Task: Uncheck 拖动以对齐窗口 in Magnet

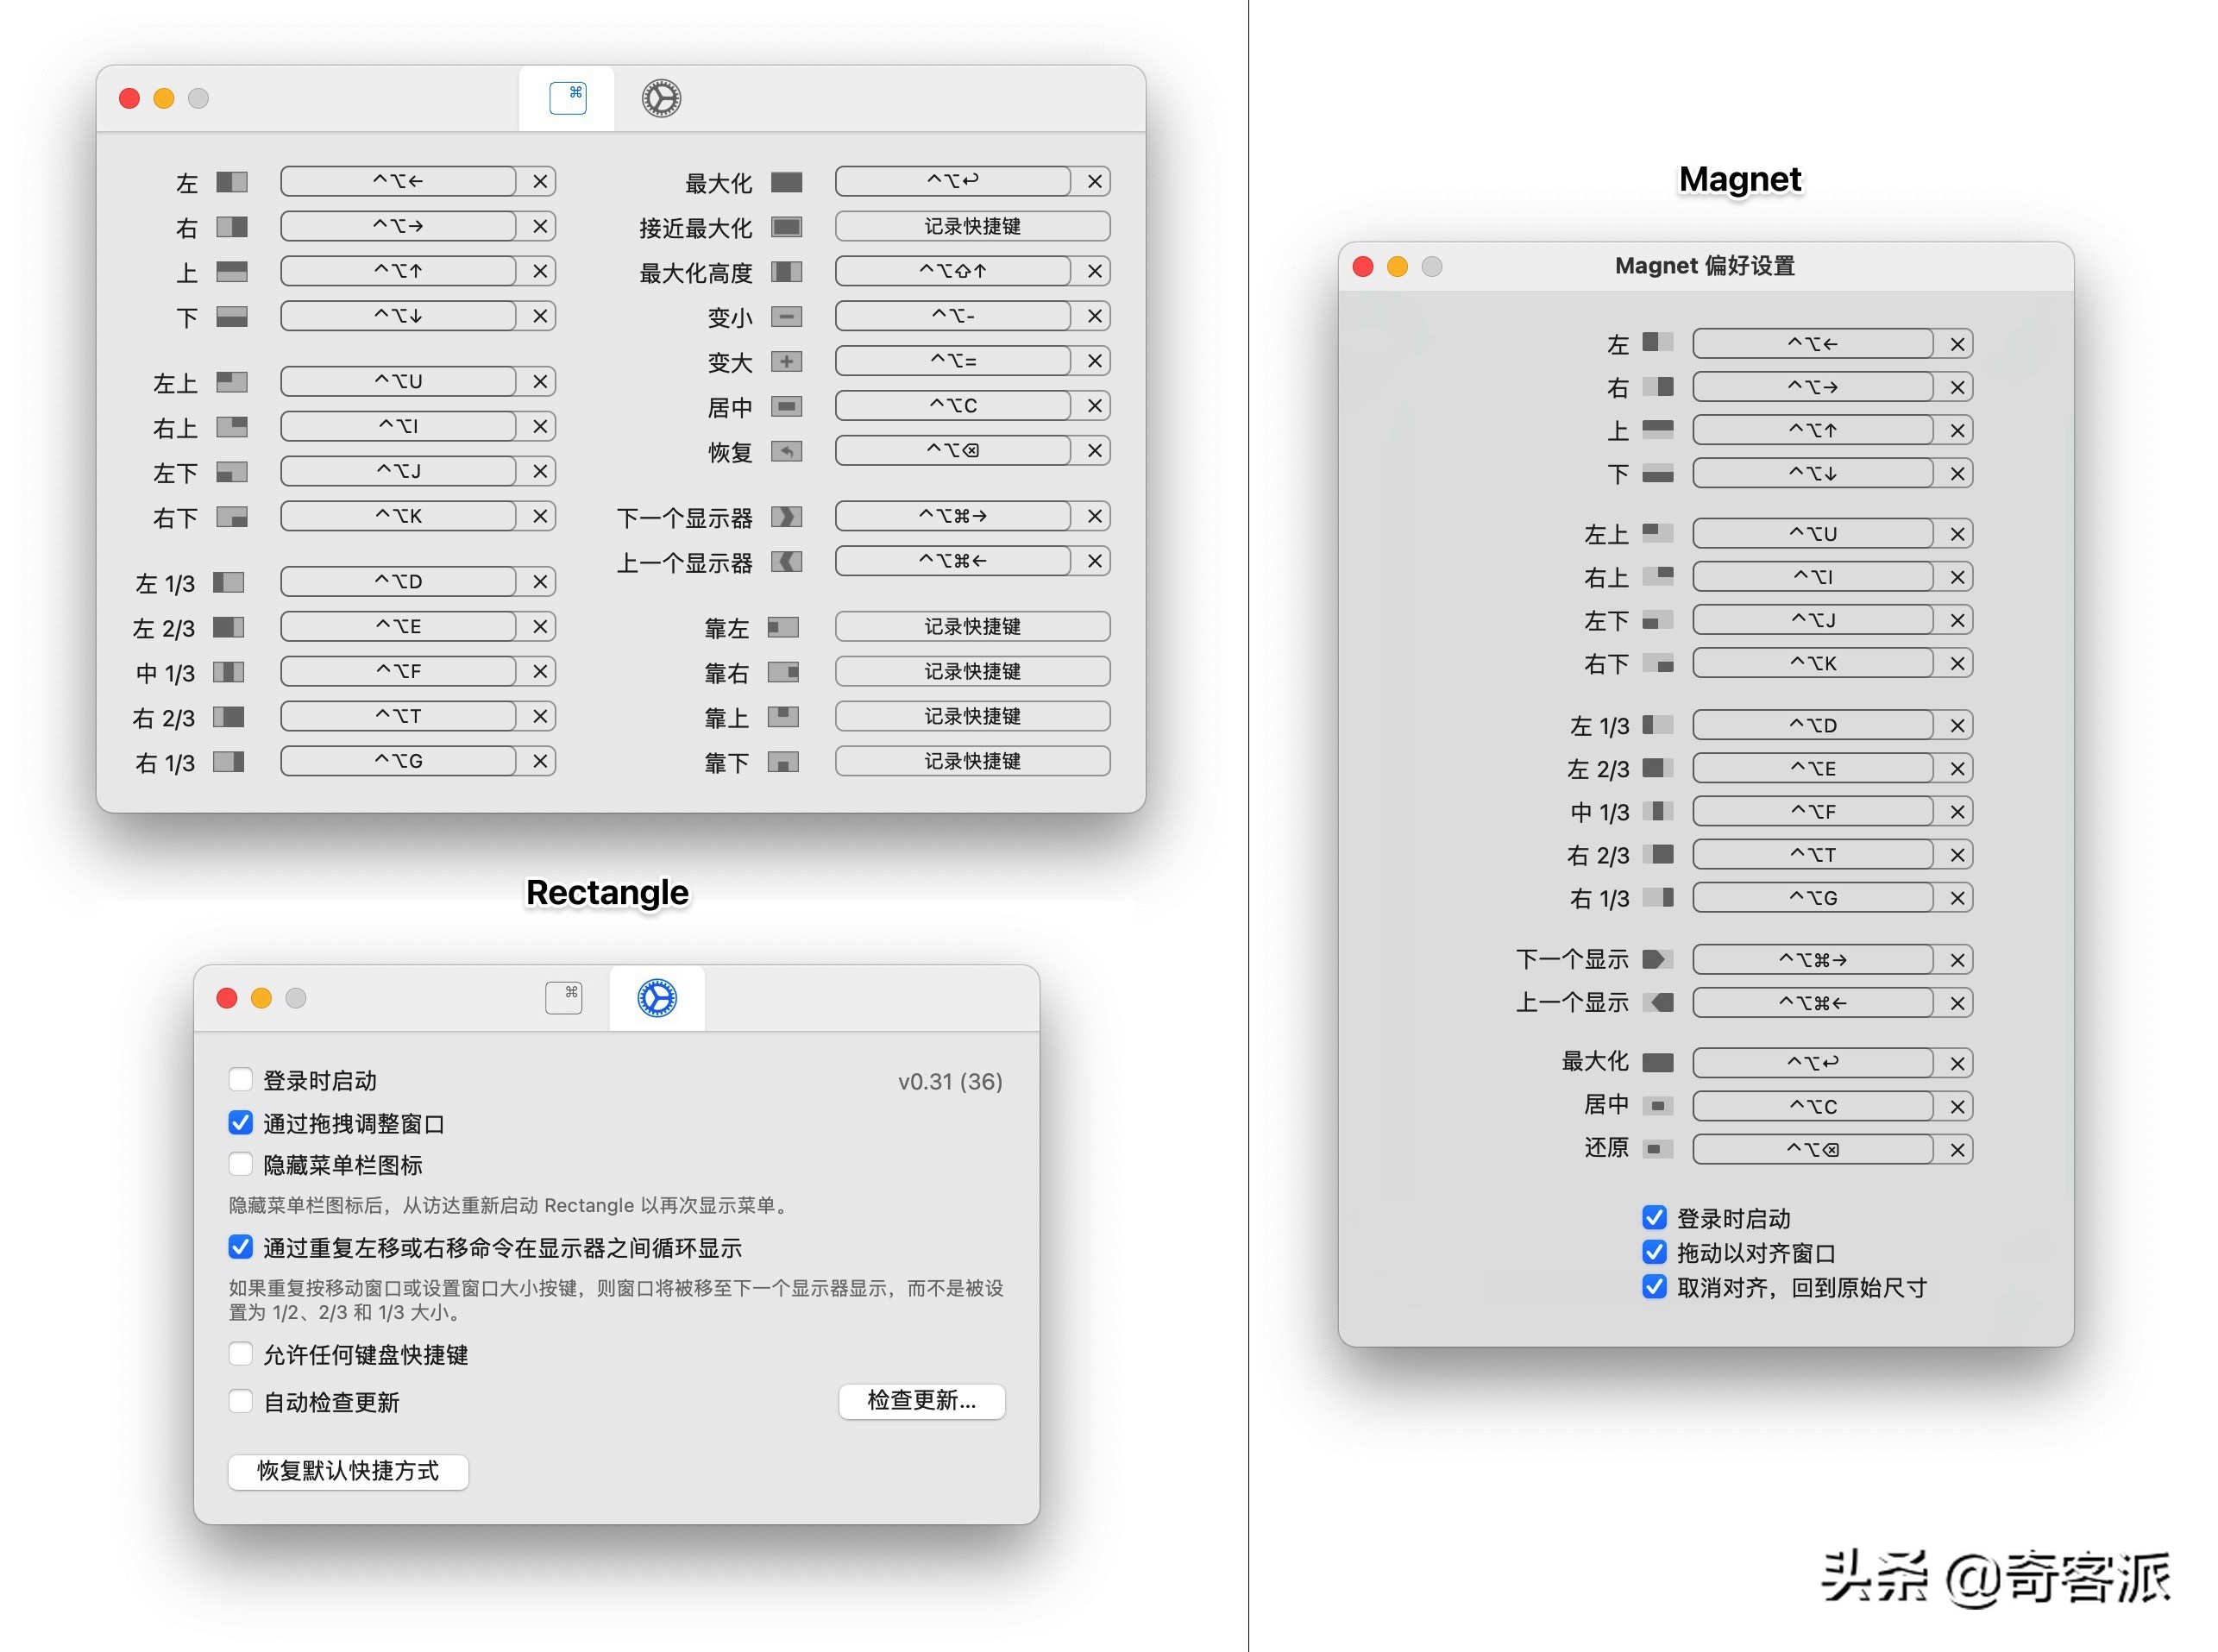Action: (1654, 1252)
